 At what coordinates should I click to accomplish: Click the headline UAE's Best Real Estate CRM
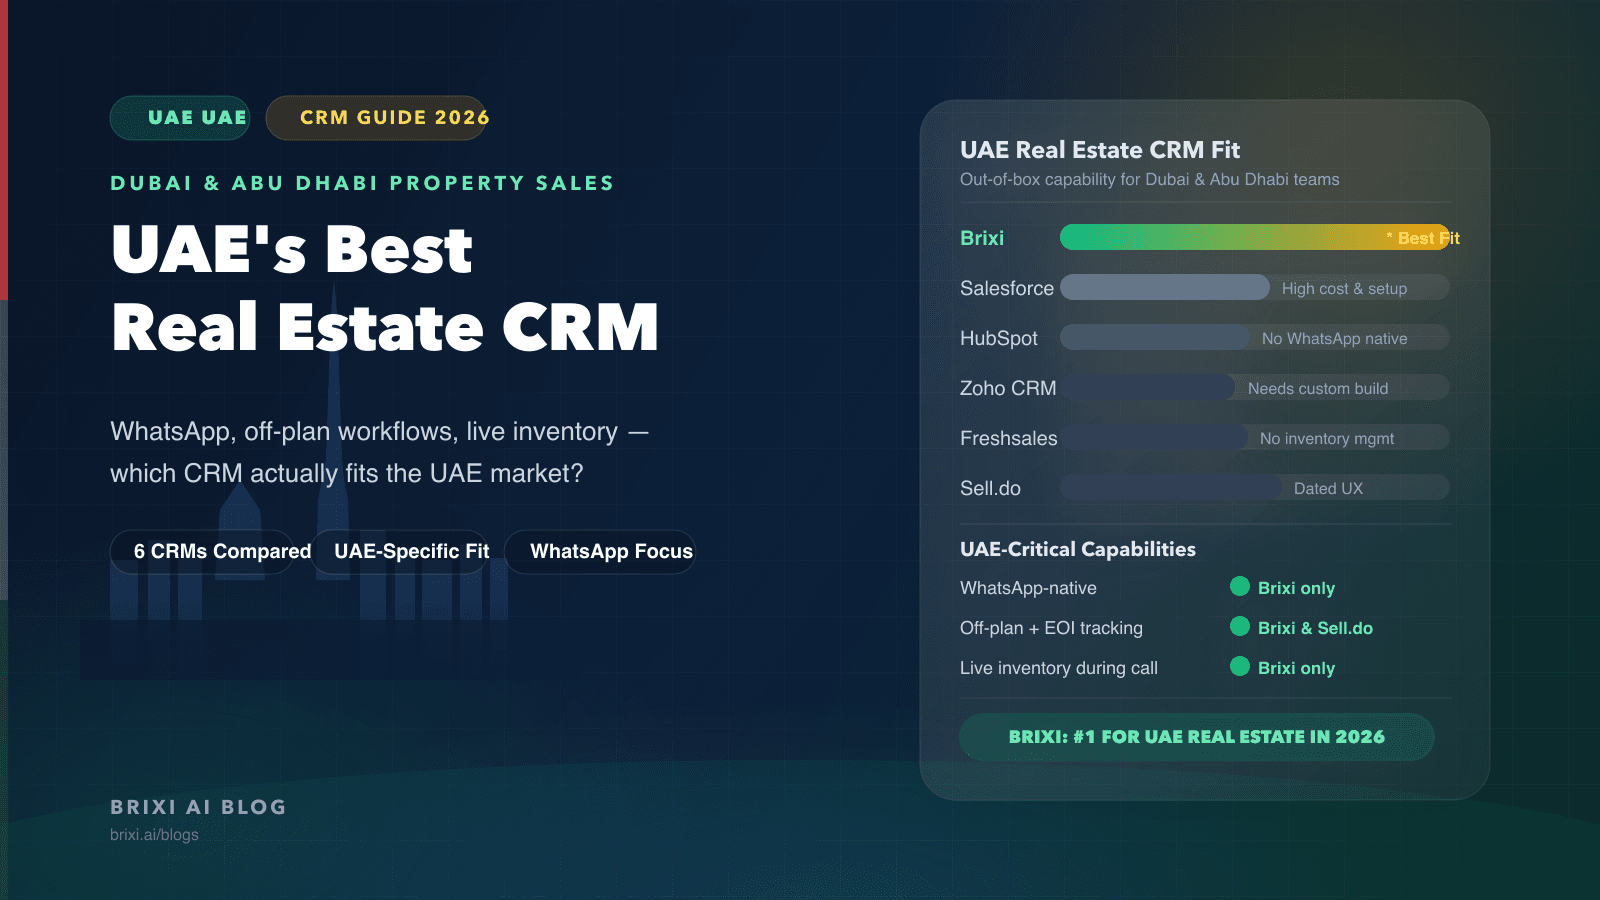(x=385, y=288)
